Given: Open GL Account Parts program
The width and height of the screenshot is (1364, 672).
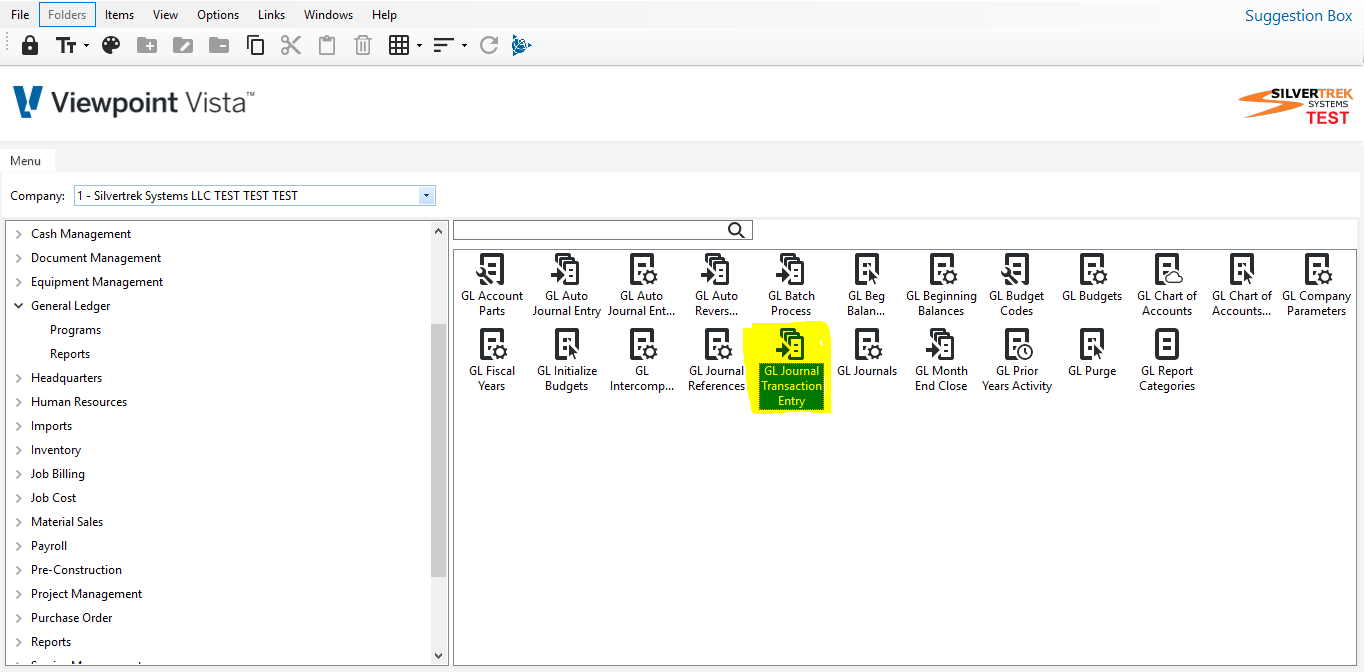Looking at the screenshot, I should [492, 285].
